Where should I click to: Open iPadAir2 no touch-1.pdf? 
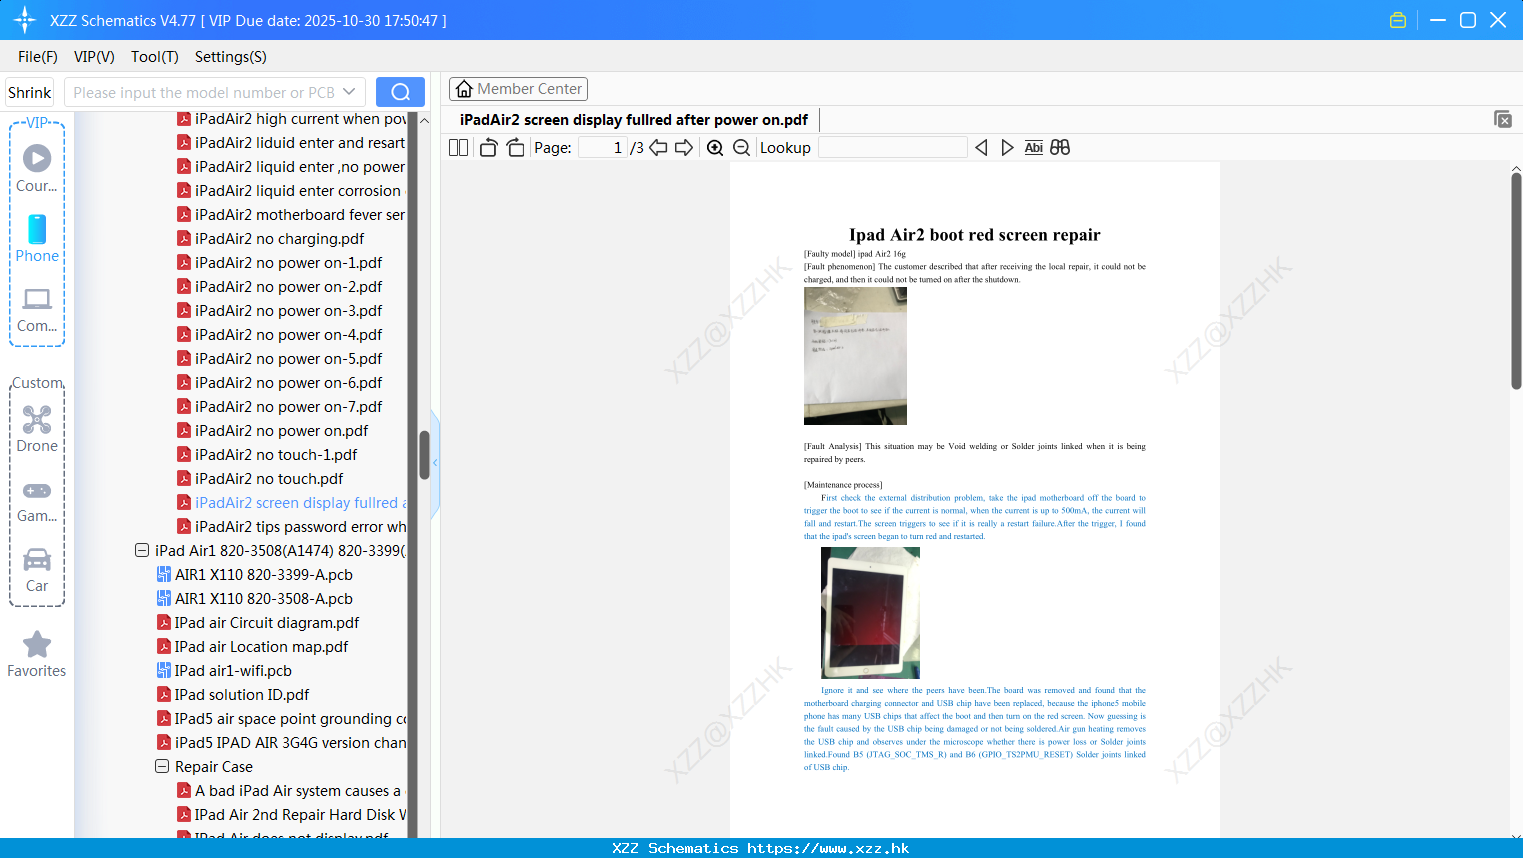(276, 454)
